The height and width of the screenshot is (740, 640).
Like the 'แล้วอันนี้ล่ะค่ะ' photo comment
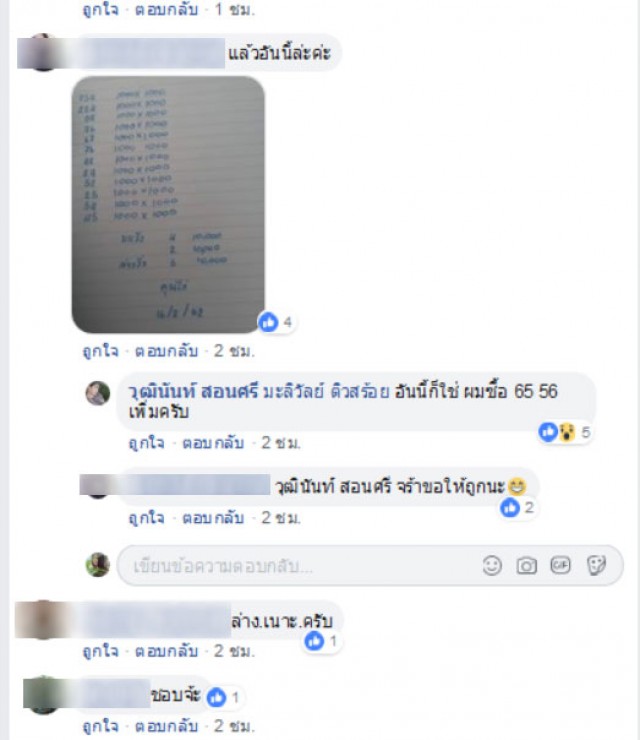(x=101, y=351)
